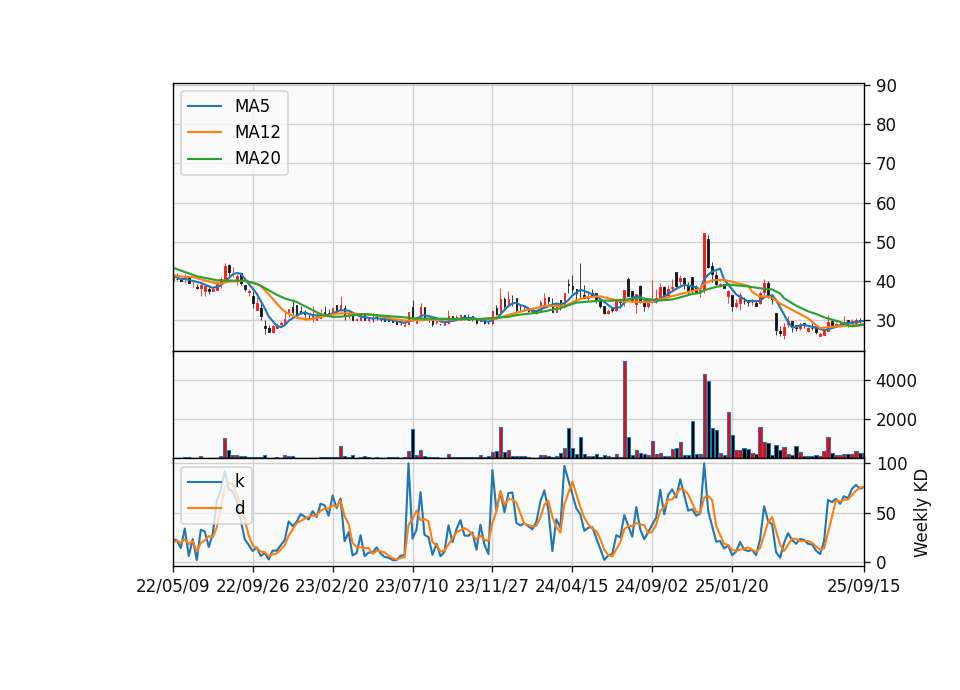The image size is (960, 690).
Task: Click the price axis value 30
Action: click(886, 321)
